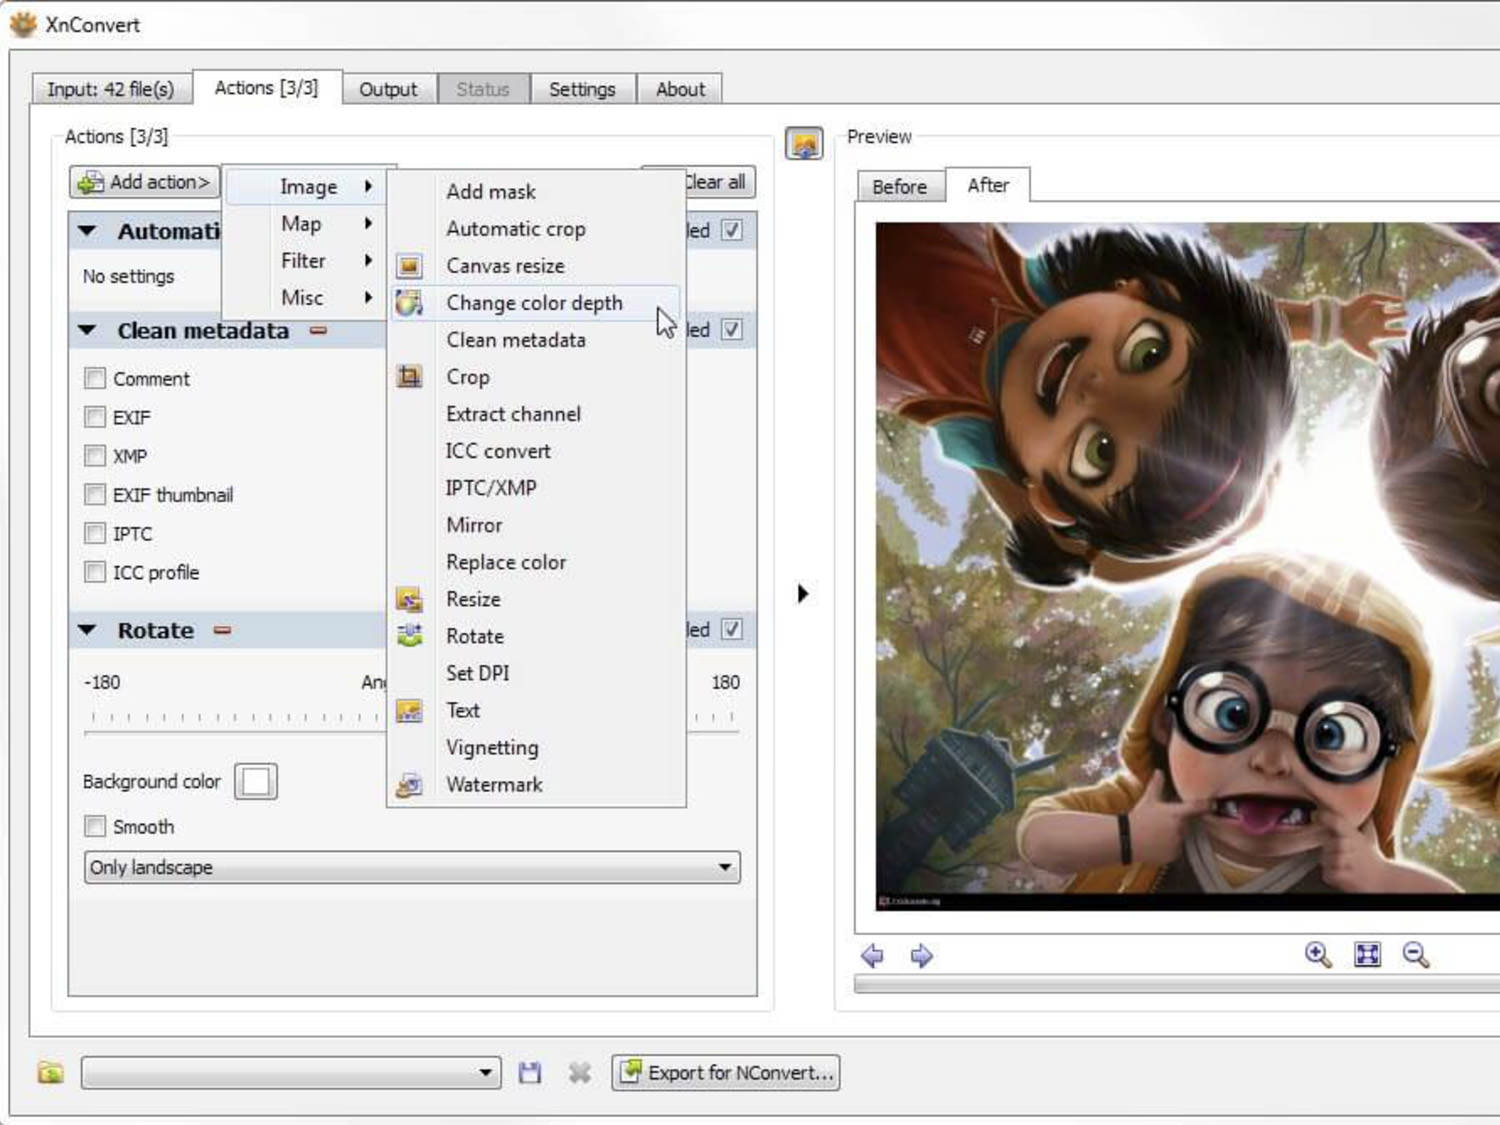
Task: Choose ICC convert from the menu
Action: click(x=536, y=451)
